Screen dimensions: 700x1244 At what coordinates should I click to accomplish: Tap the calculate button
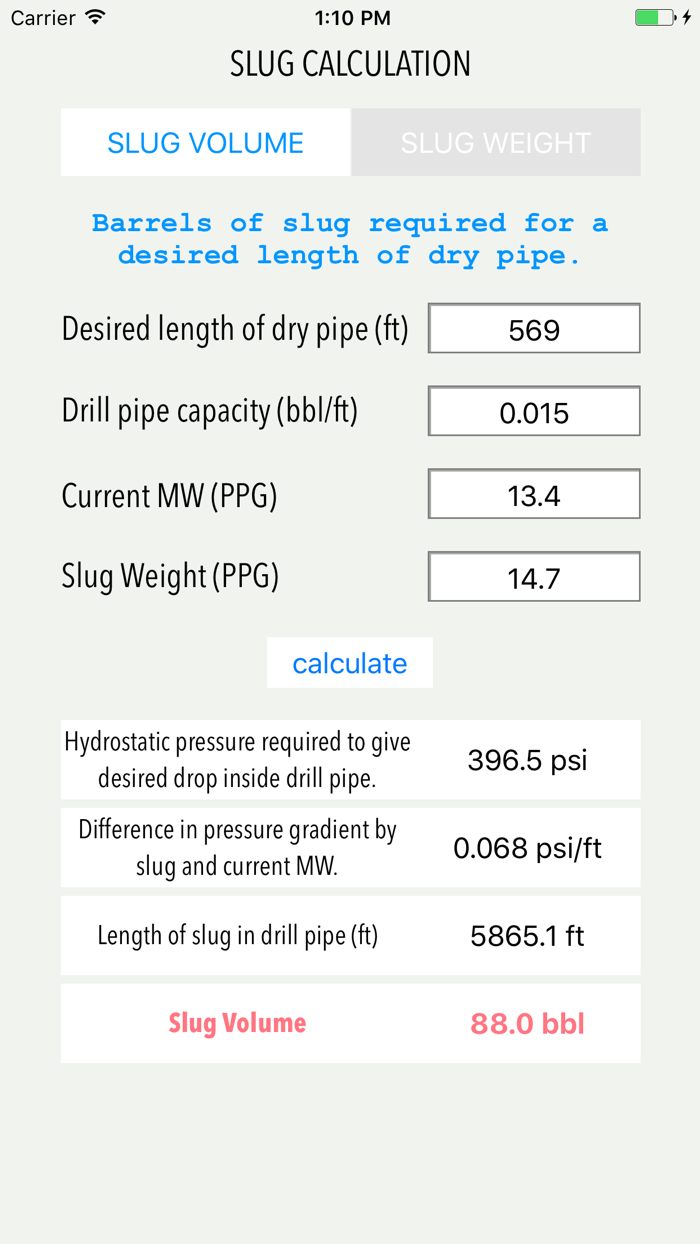tap(349, 662)
